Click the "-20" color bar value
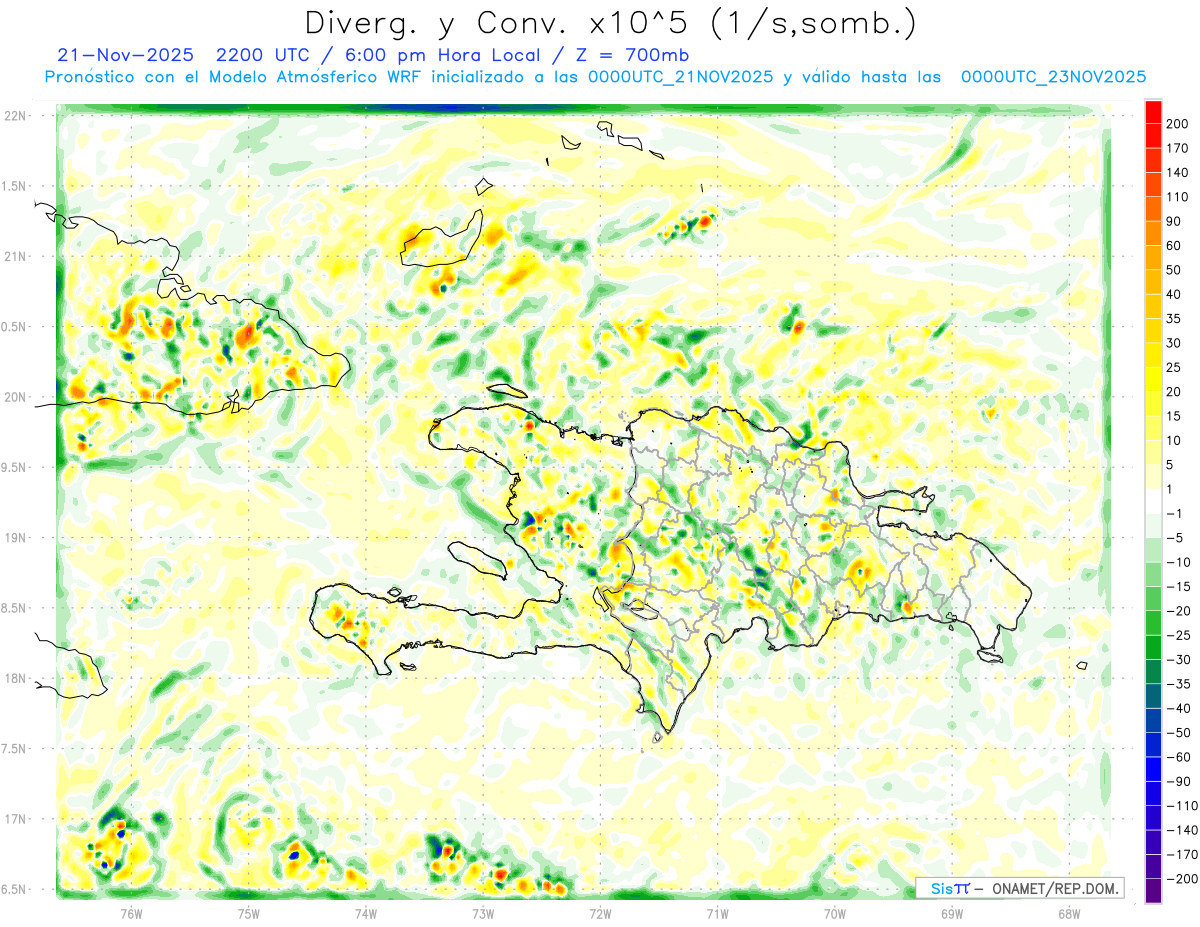This screenshot has width=1200, height=927. 1180,611
